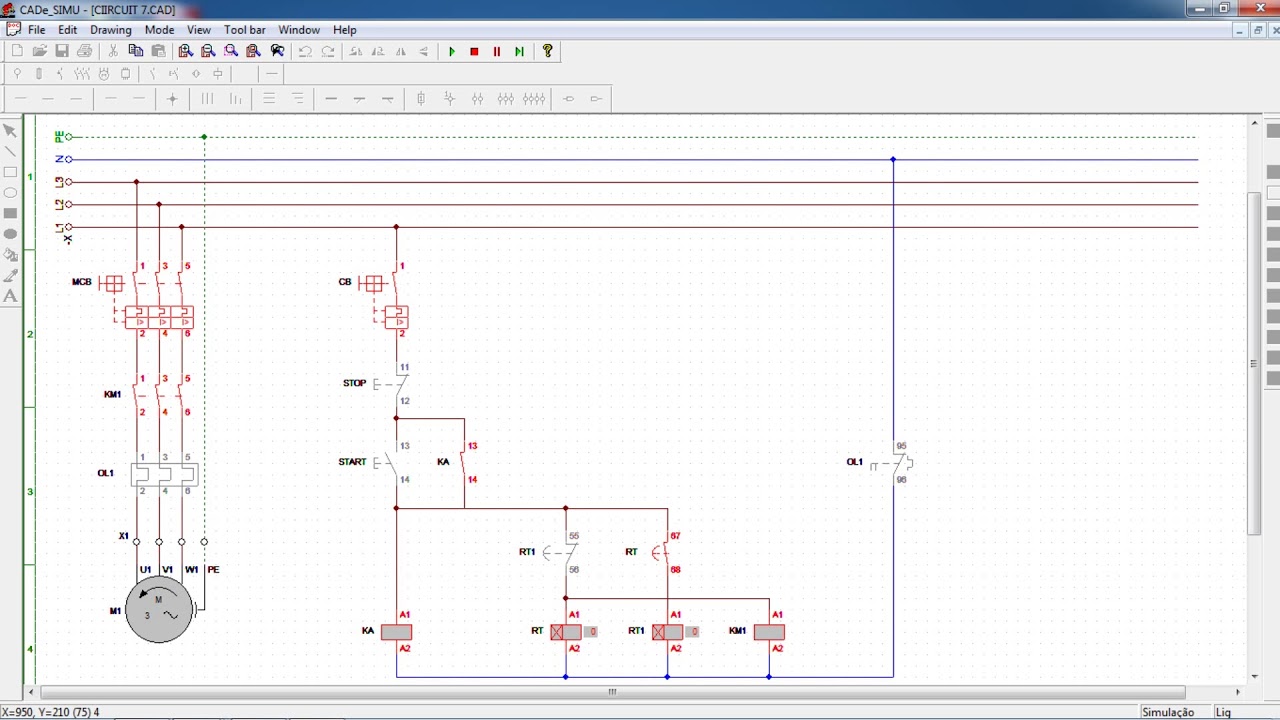Open the Window menu
The height and width of the screenshot is (720, 1280).
coord(299,30)
